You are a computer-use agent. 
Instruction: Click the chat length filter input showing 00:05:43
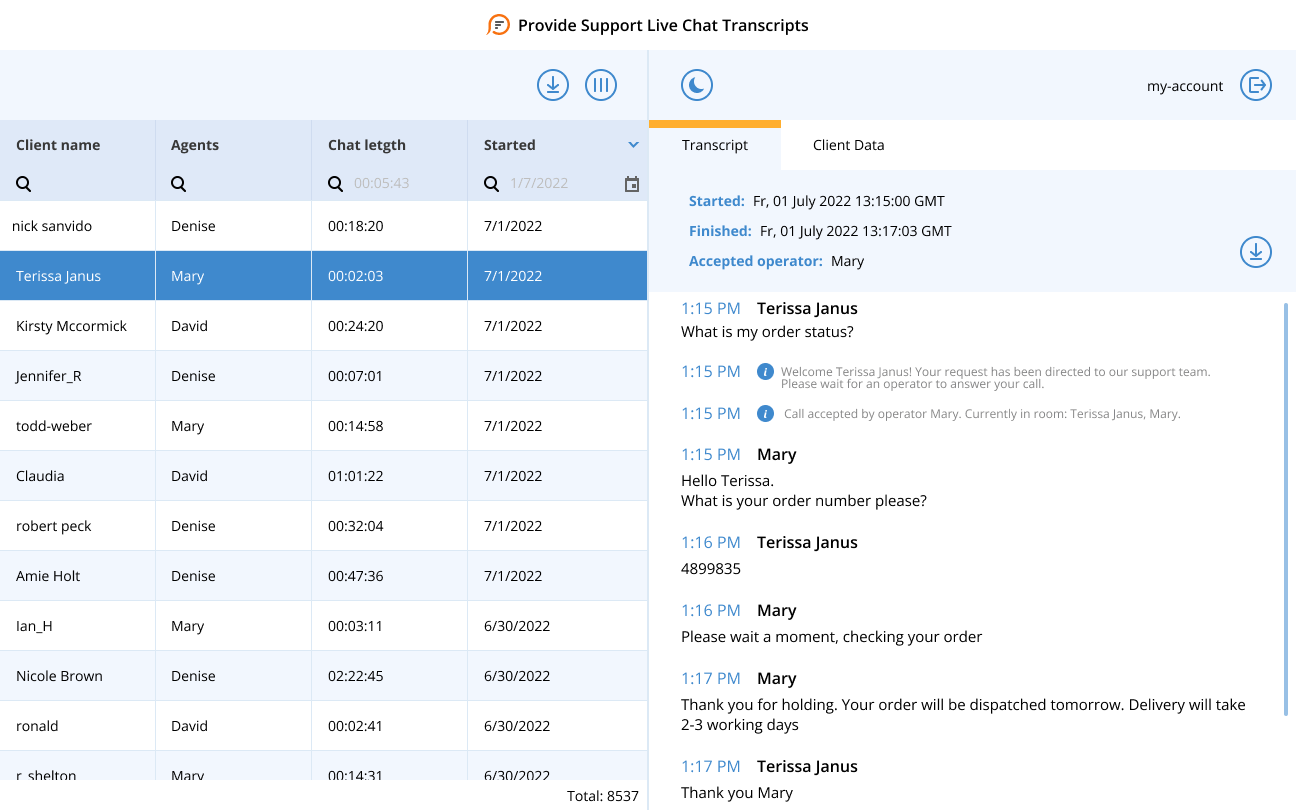[x=380, y=184]
